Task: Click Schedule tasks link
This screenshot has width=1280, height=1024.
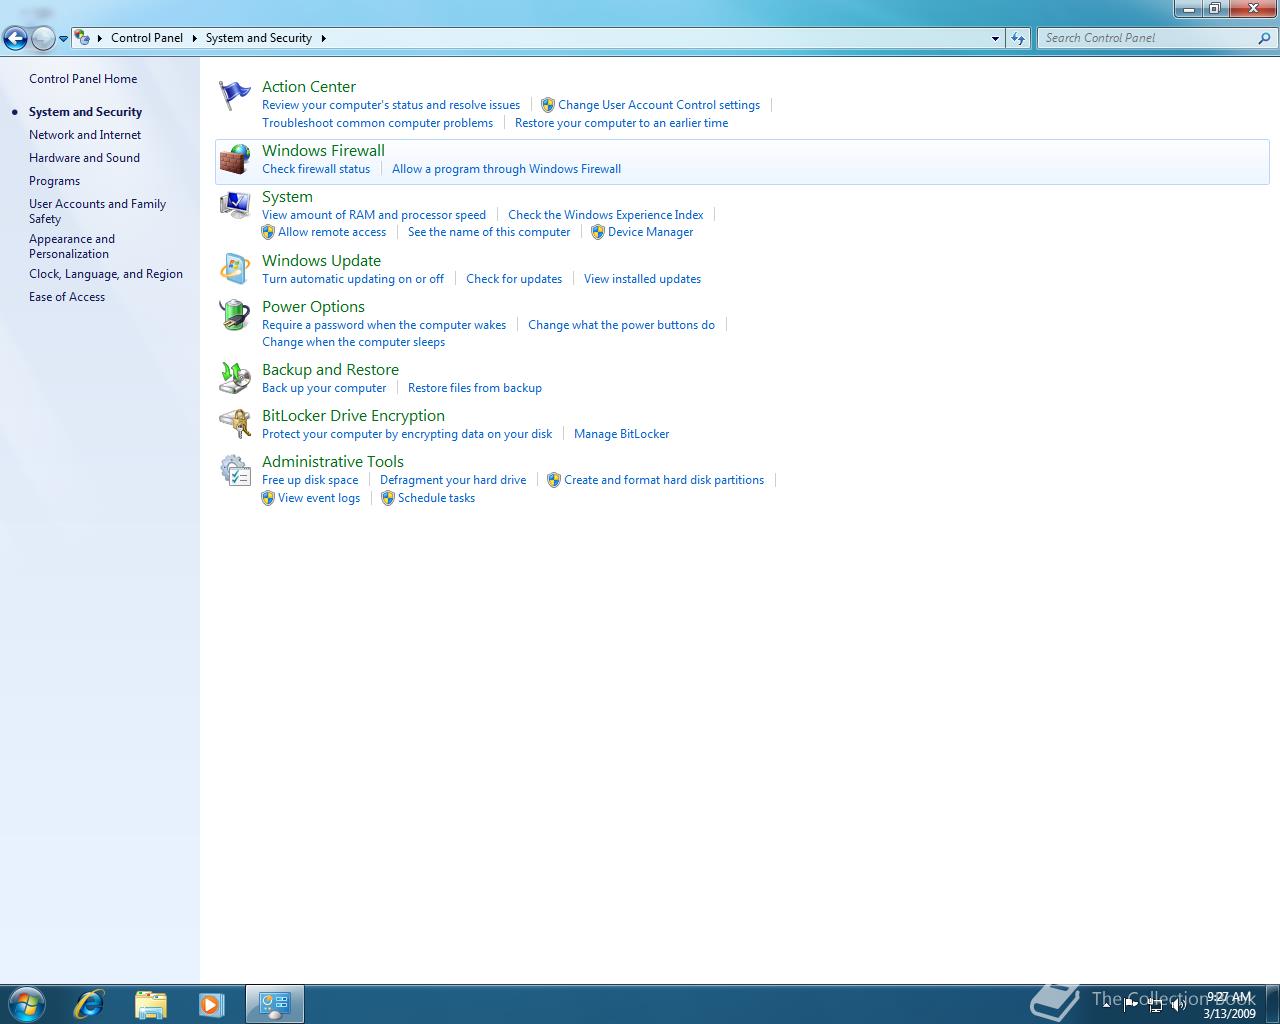Action: pyautogui.click(x=436, y=498)
